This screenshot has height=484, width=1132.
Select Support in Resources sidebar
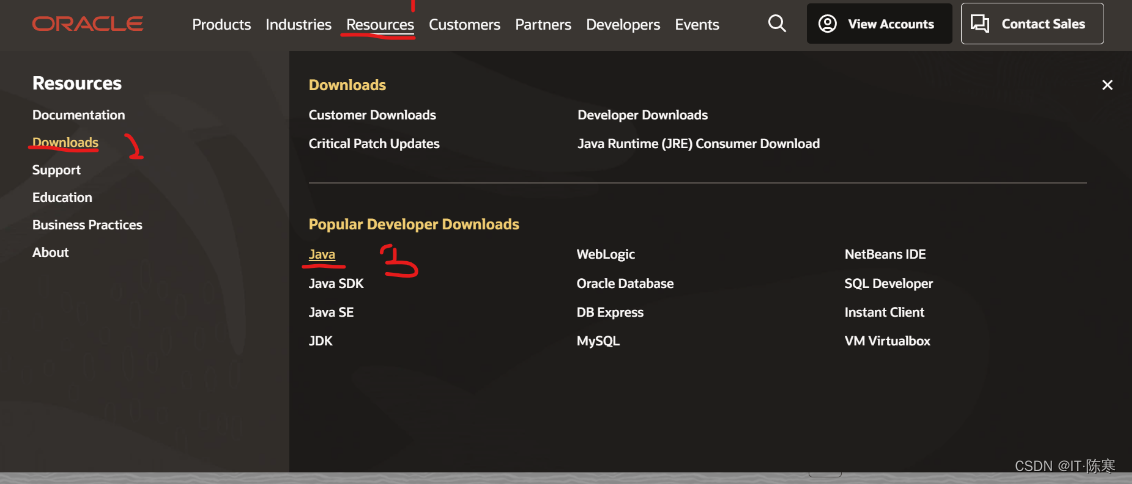coord(56,170)
